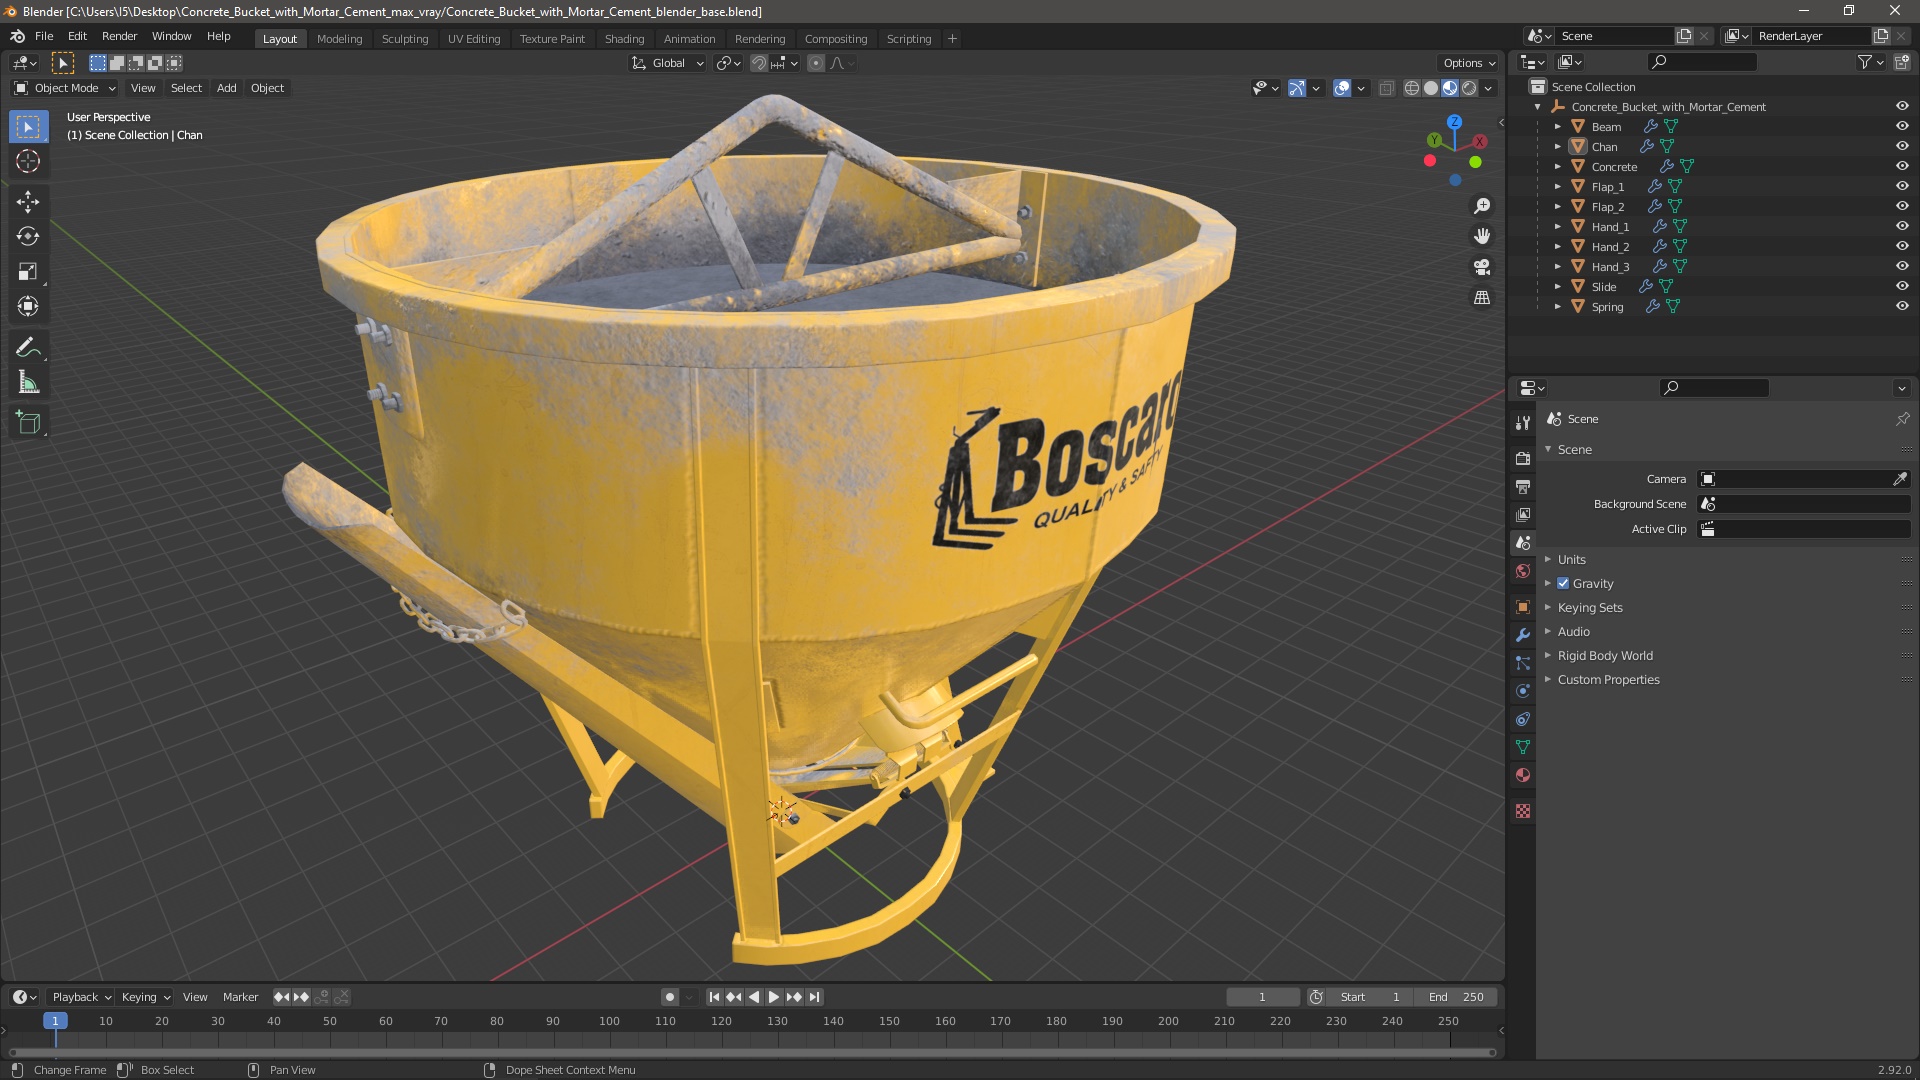Open Global transform orientation dropdown

(668, 63)
